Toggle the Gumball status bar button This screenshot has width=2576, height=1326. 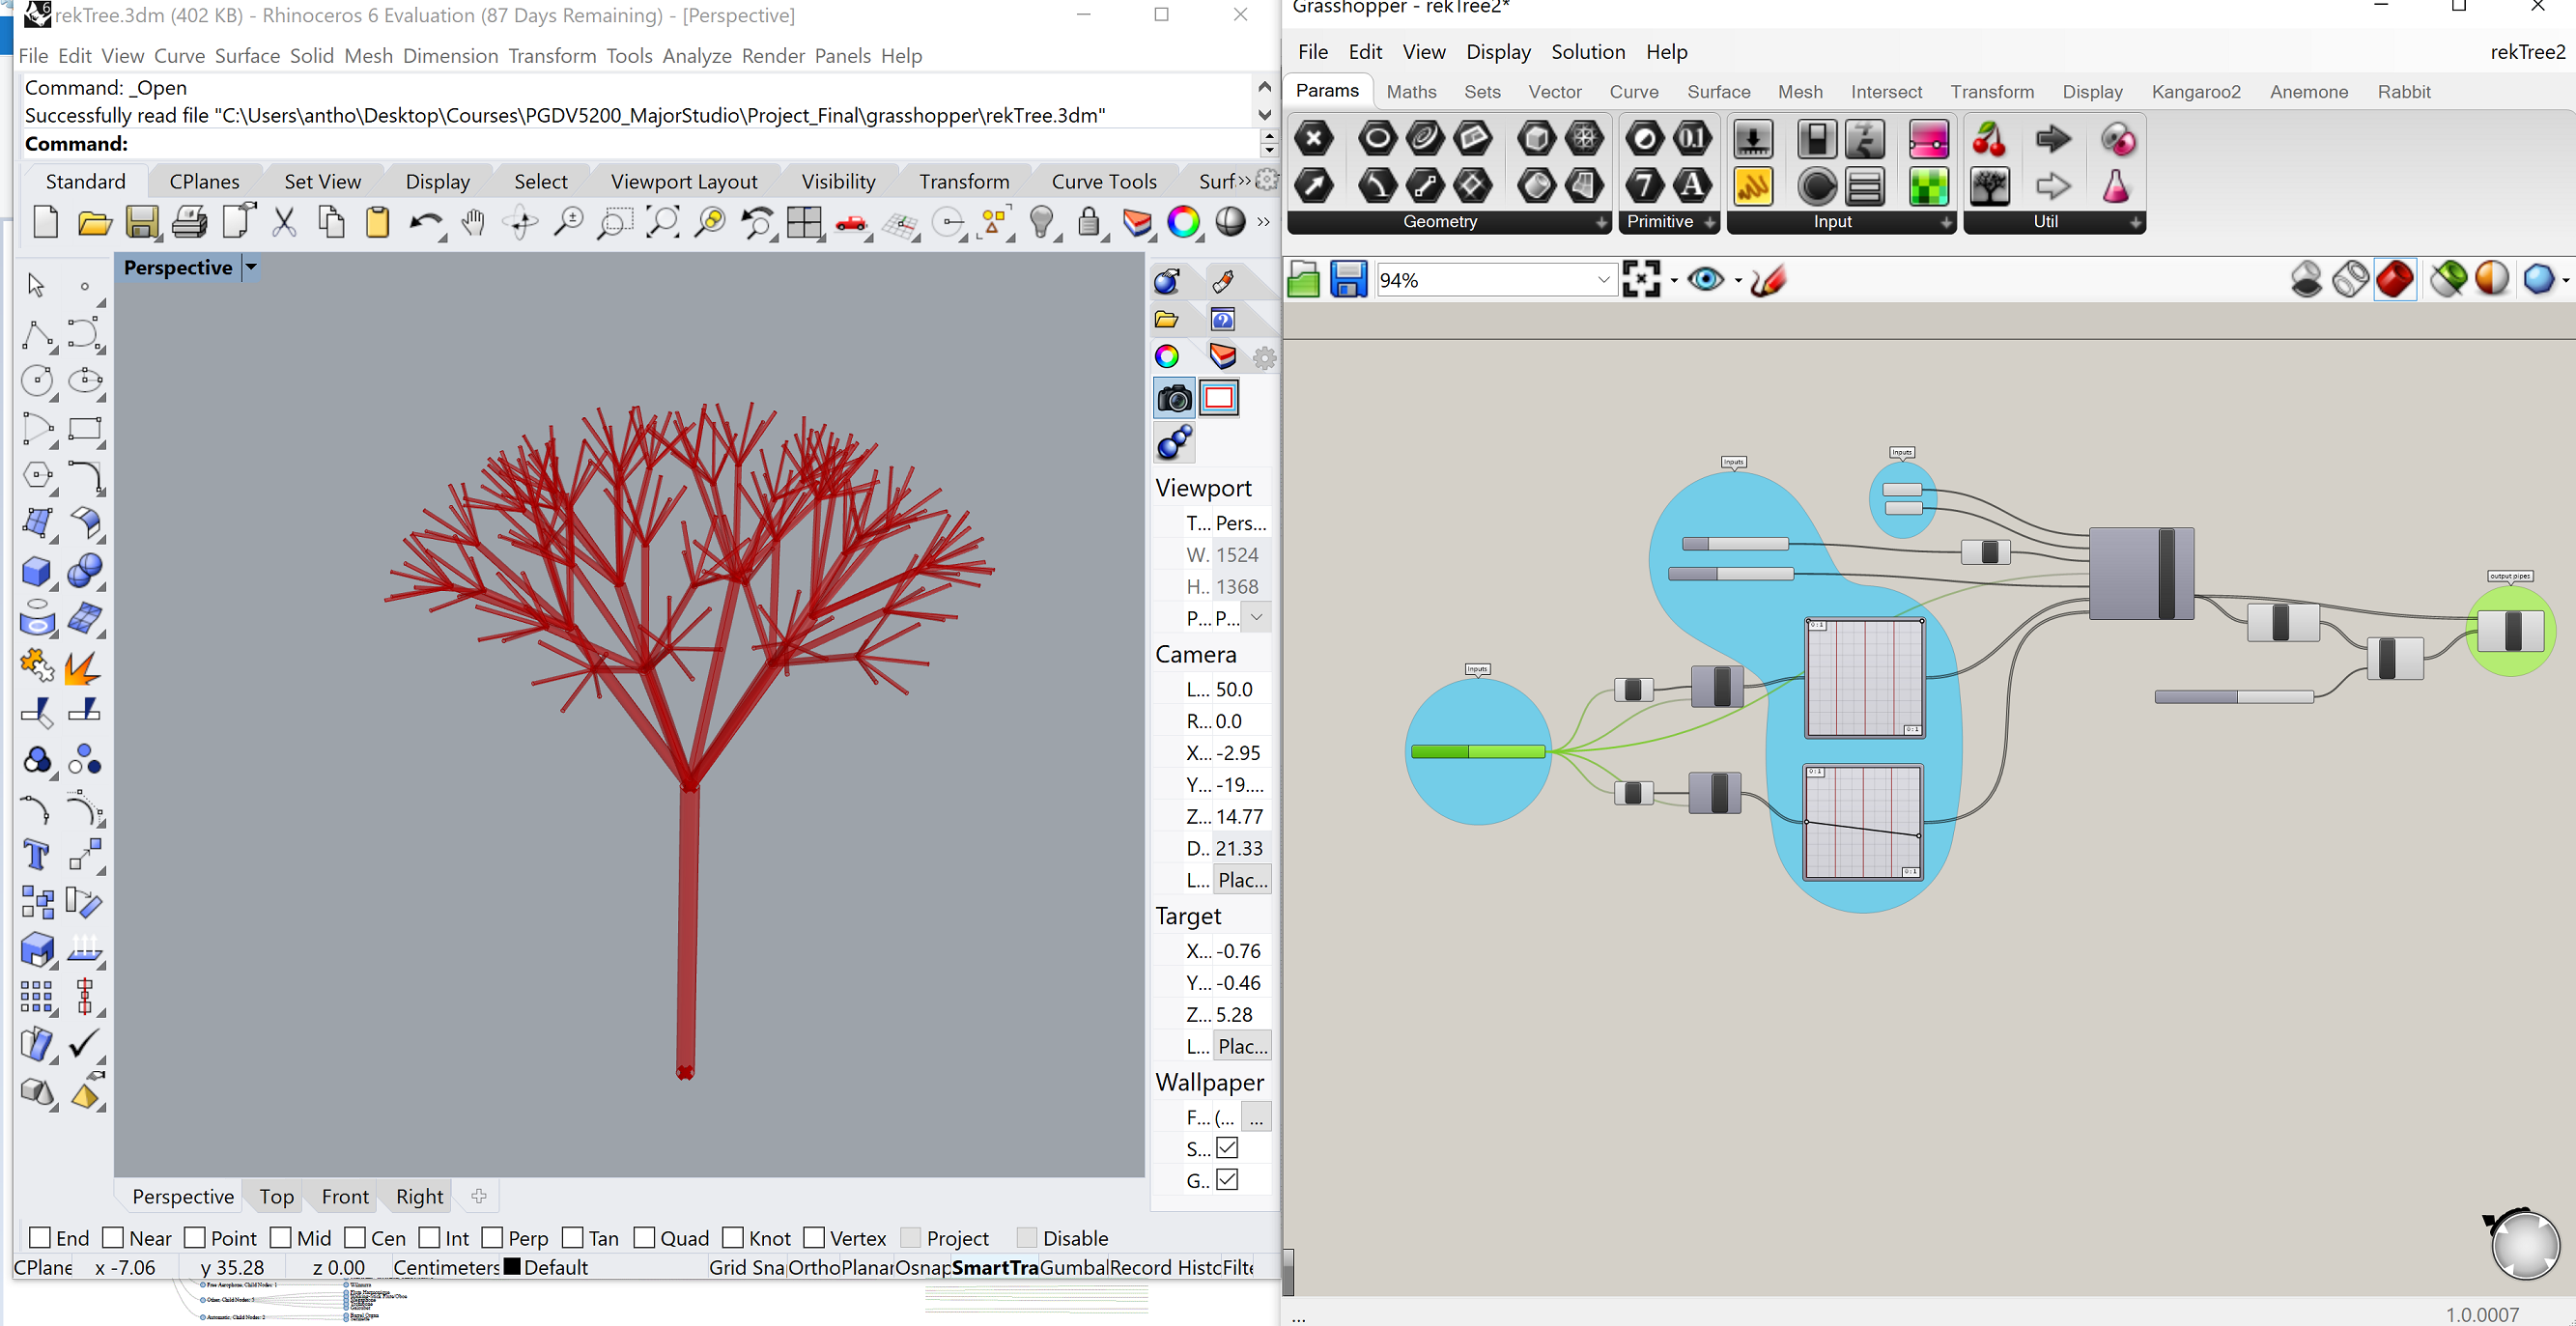[x=1074, y=1267]
